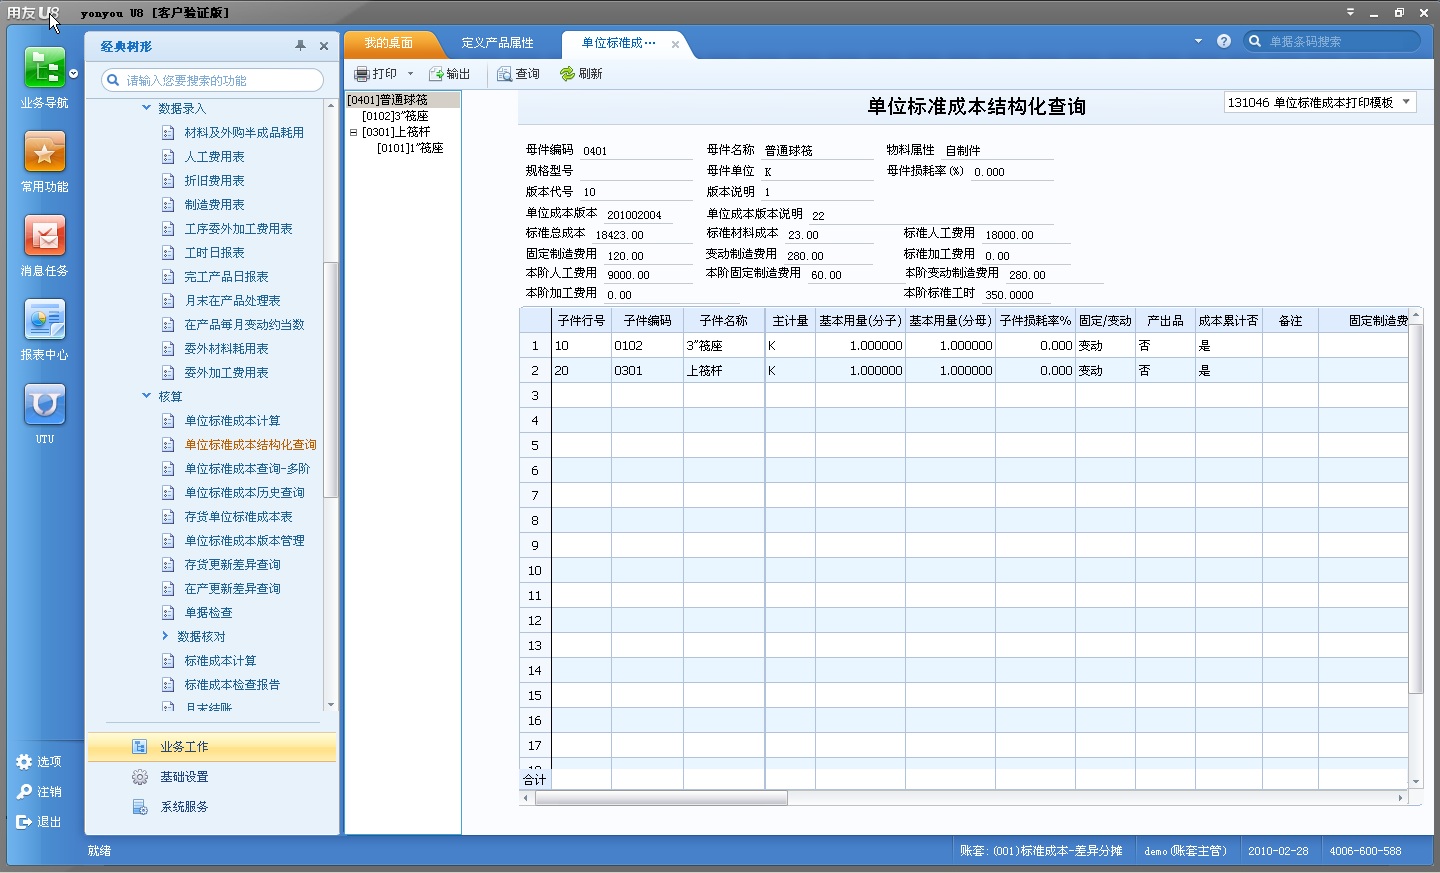This screenshot has width=1440, height=873.
Task: Click the 选项 gear option
Action: 39,762
